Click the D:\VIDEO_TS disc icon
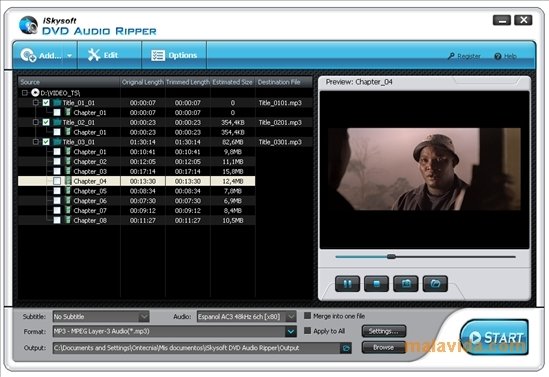This screenshot has height=377, width=549. 35,92
